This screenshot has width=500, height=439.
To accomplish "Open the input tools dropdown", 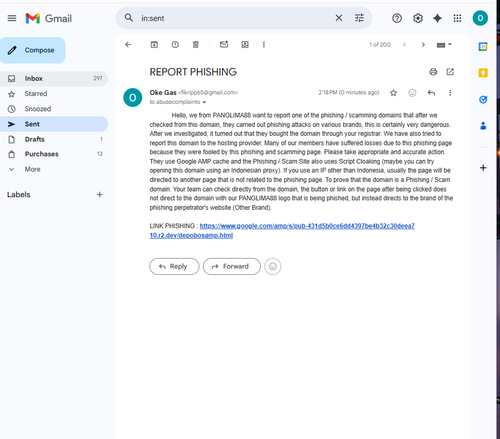I will click(444, 45).
